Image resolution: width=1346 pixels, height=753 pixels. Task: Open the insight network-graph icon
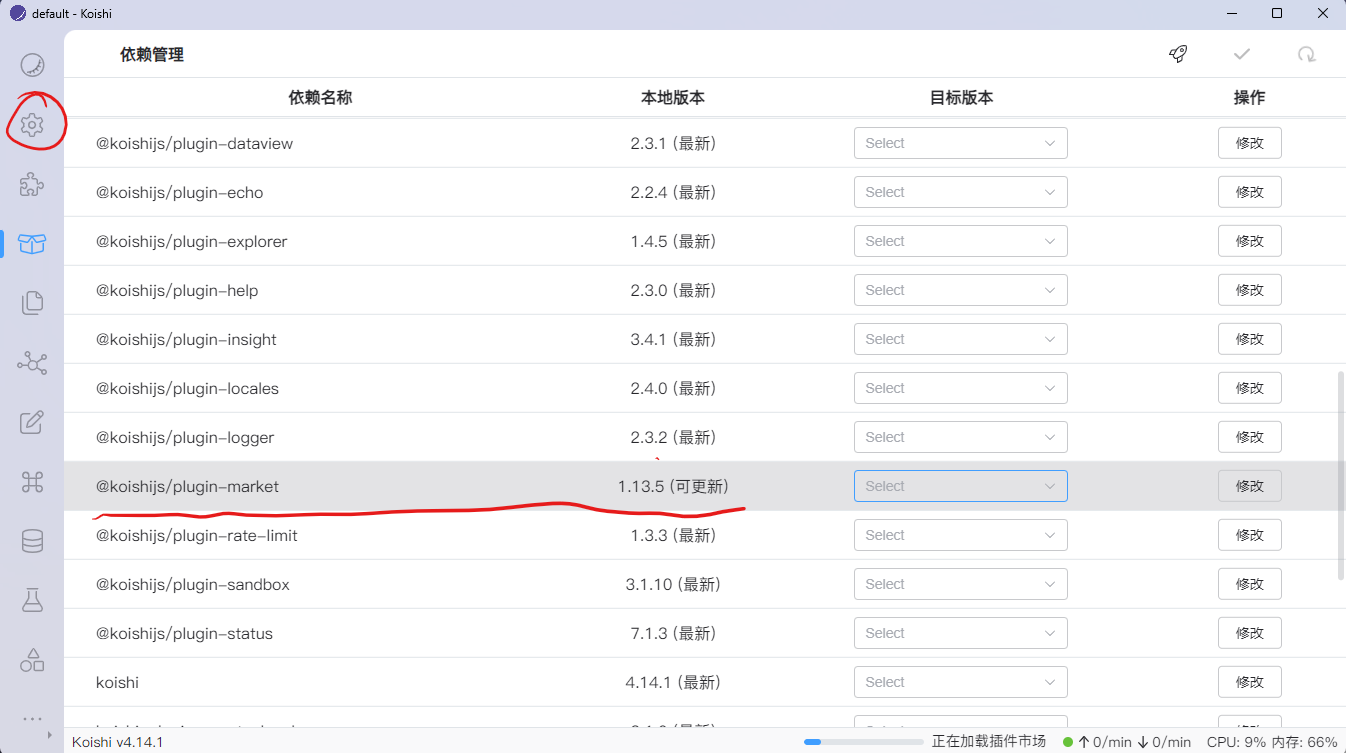tap(32, 363)
